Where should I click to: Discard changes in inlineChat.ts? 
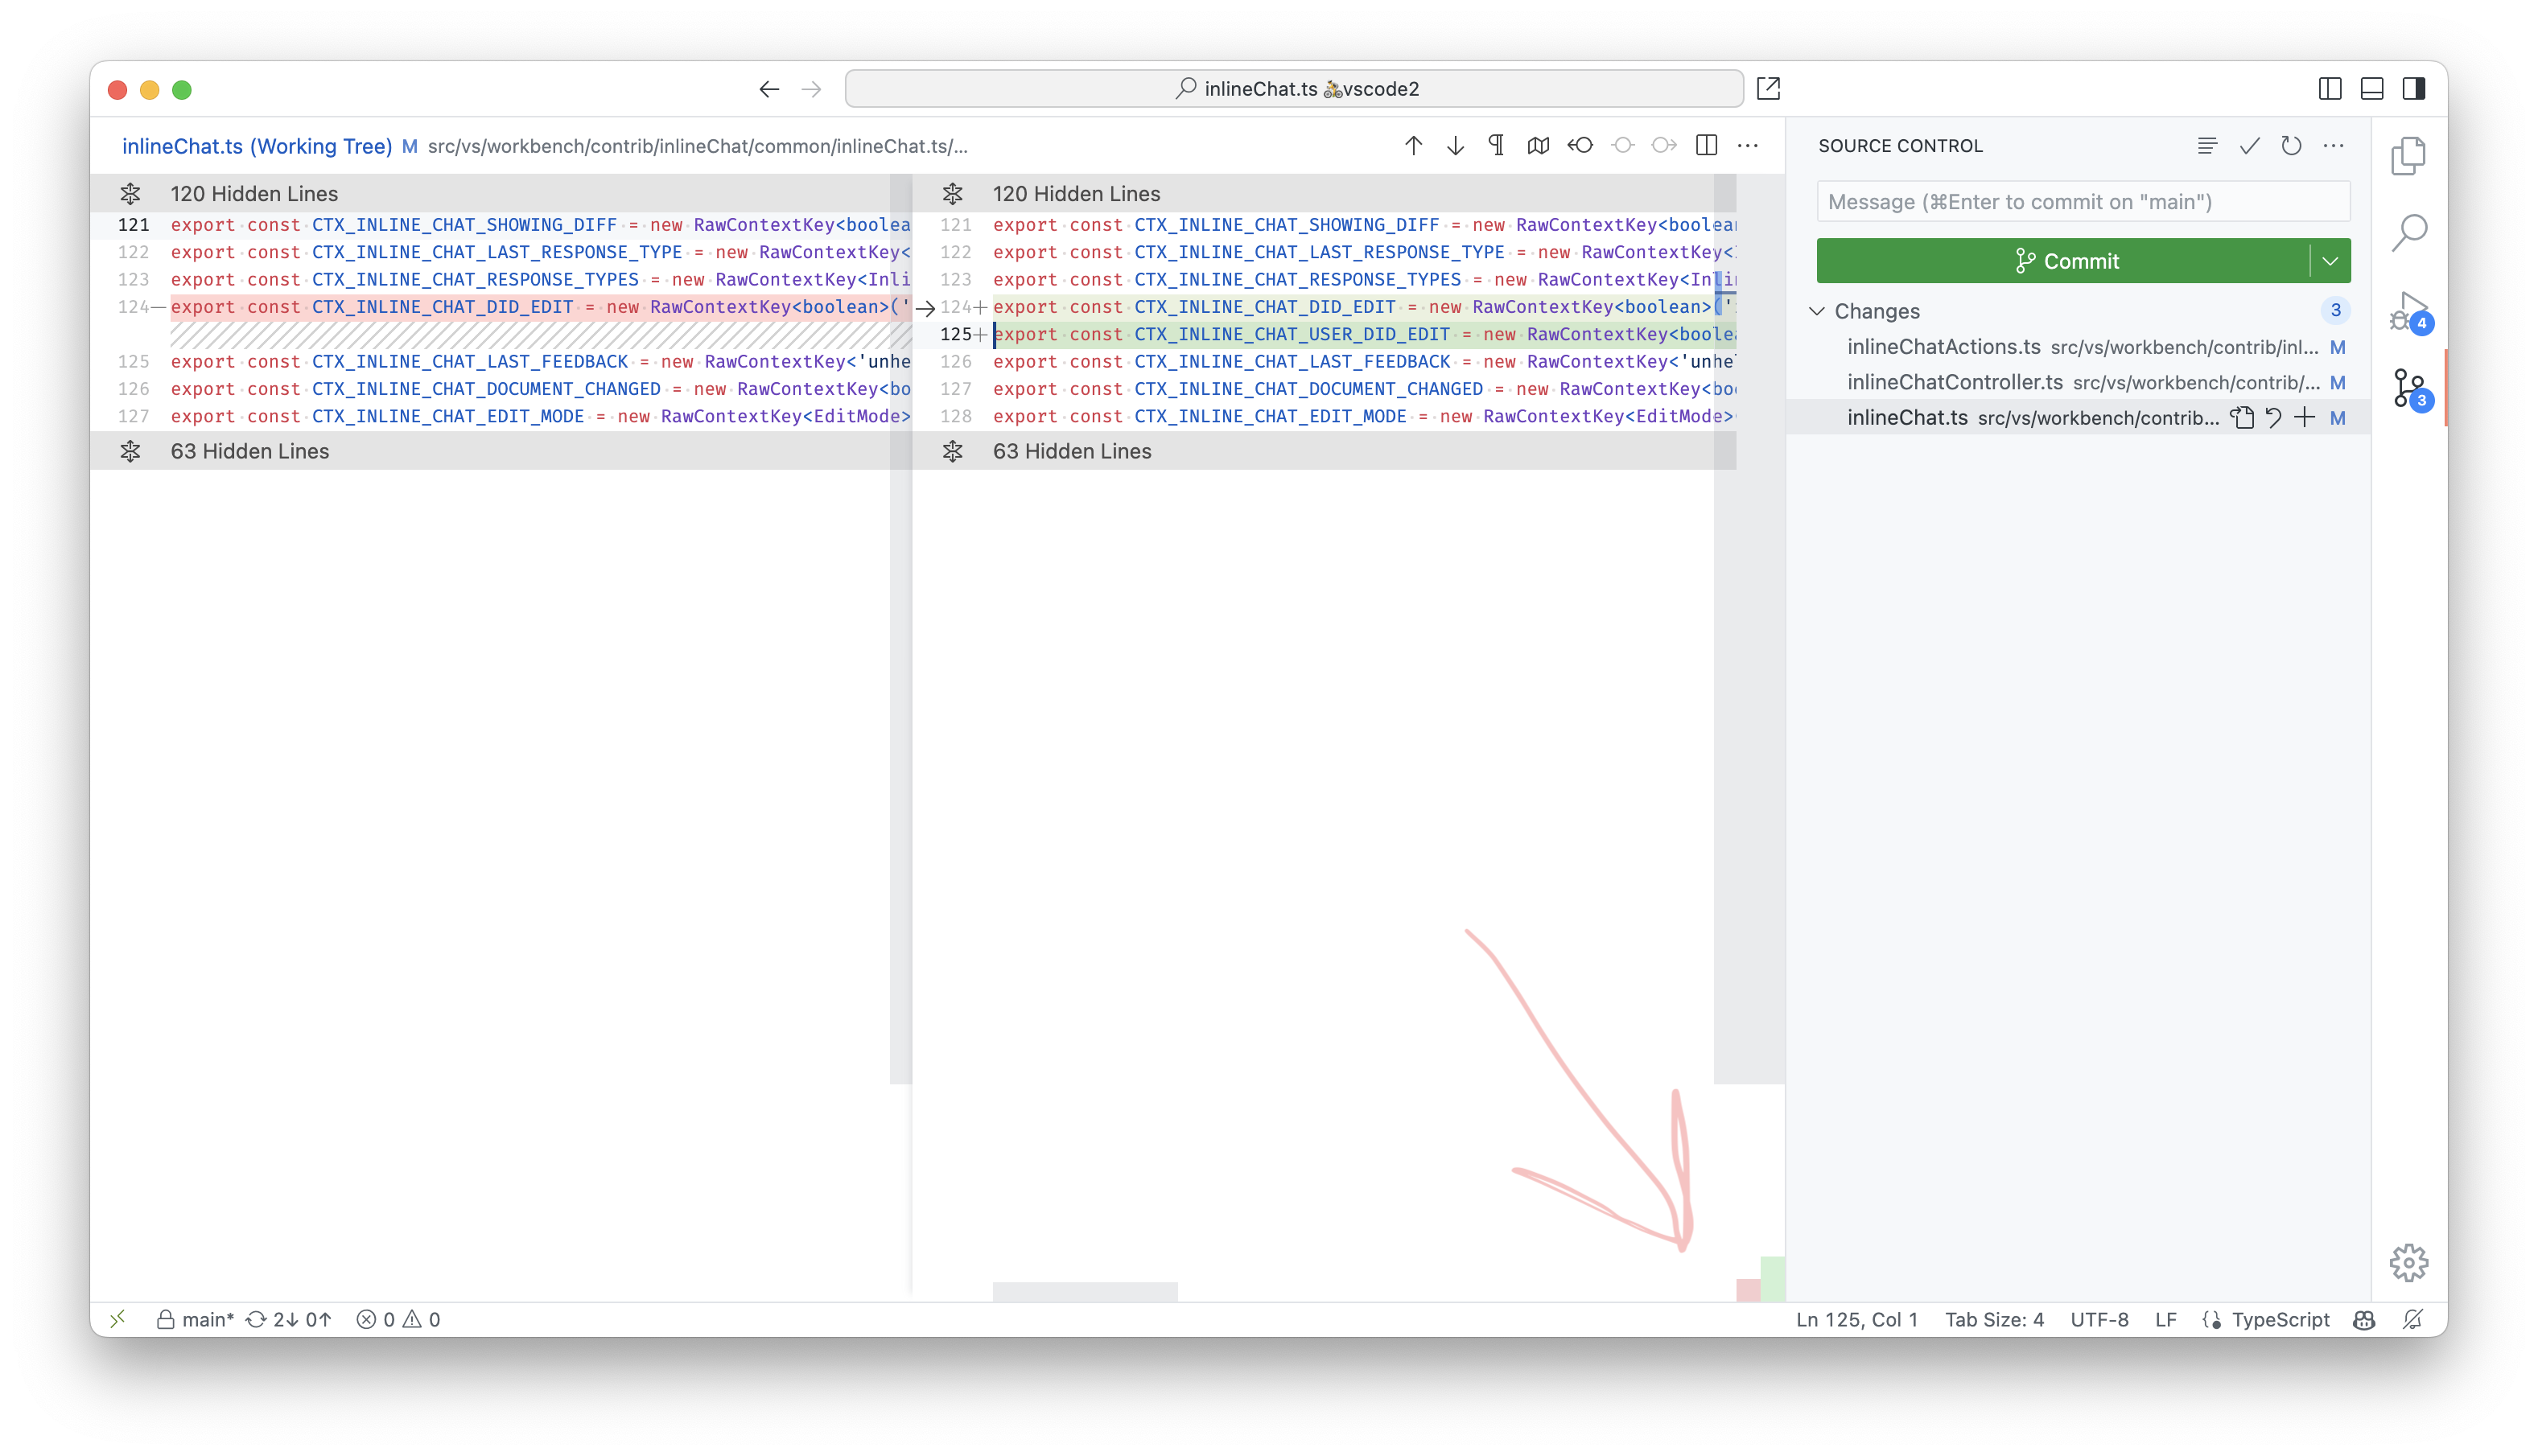(2274, 417)
